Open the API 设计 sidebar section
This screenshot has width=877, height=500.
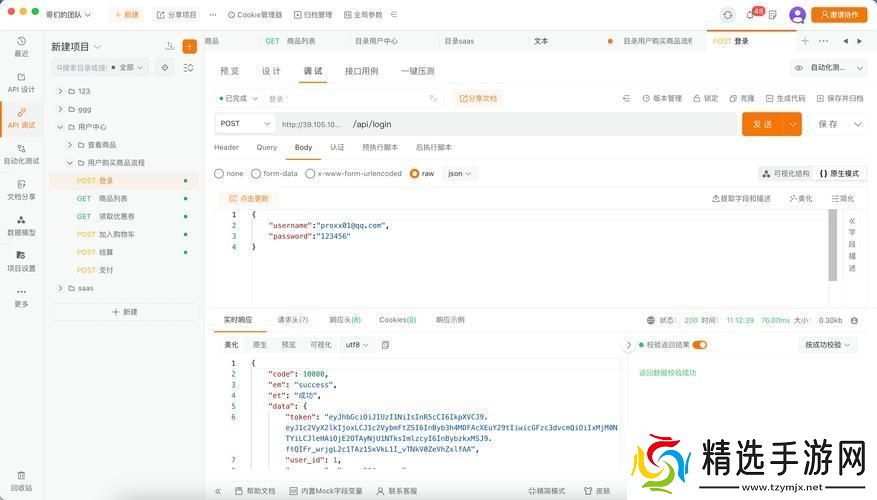click(x=21, y=83)
